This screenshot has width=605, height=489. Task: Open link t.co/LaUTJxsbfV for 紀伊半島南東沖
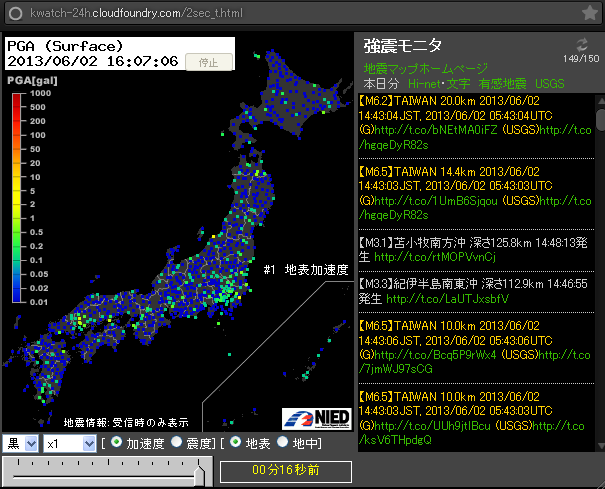point(448,299)
